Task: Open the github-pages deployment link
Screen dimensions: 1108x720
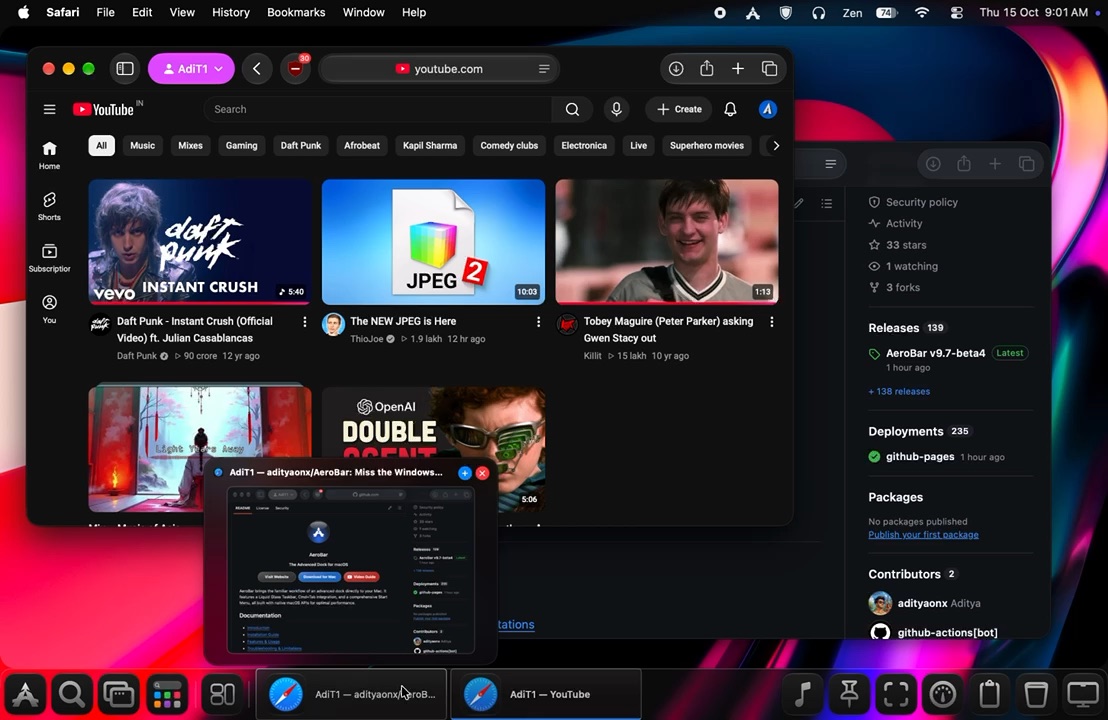Action: click(920, 456)
